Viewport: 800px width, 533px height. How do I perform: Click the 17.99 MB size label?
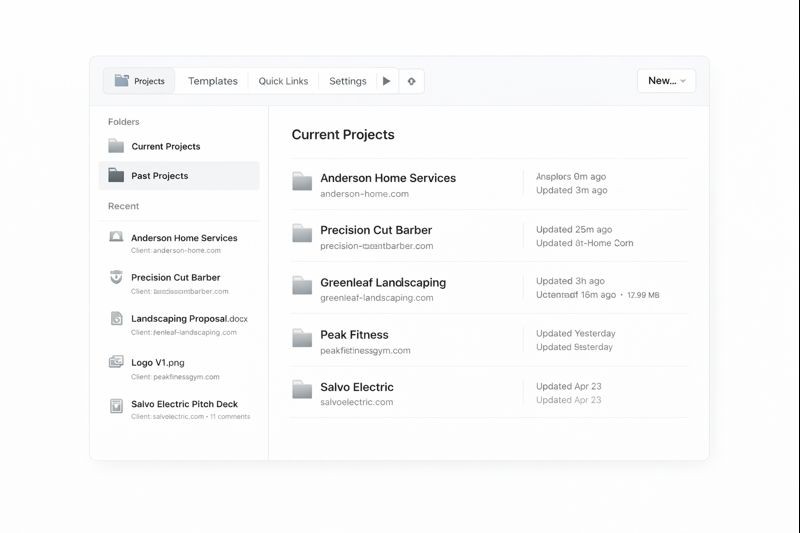pos(643,295)
